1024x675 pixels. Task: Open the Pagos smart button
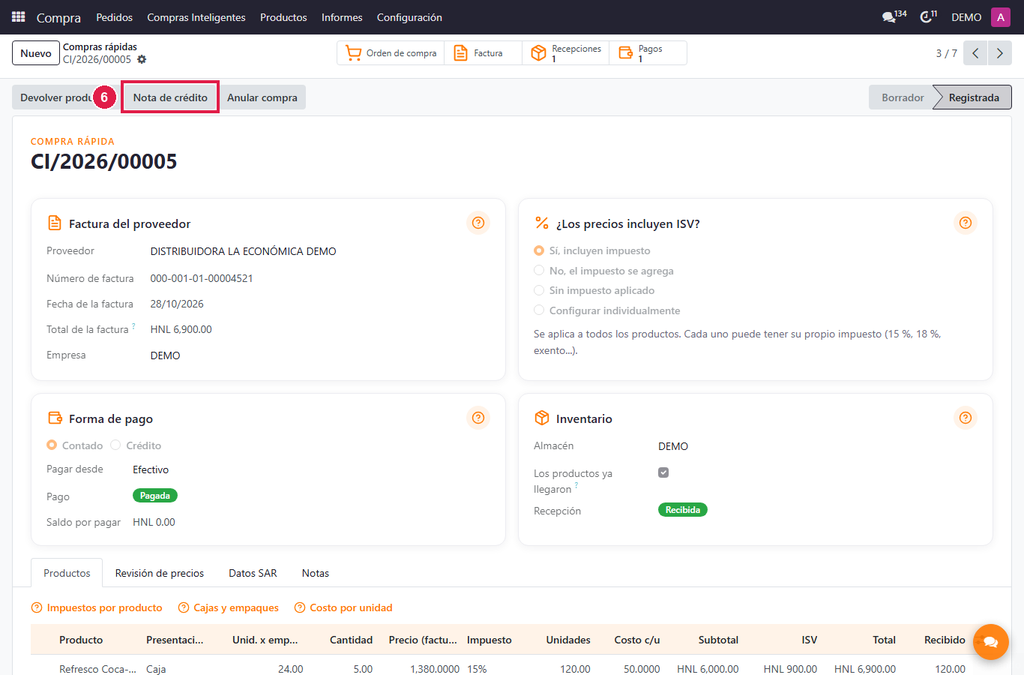pos(648,53)
